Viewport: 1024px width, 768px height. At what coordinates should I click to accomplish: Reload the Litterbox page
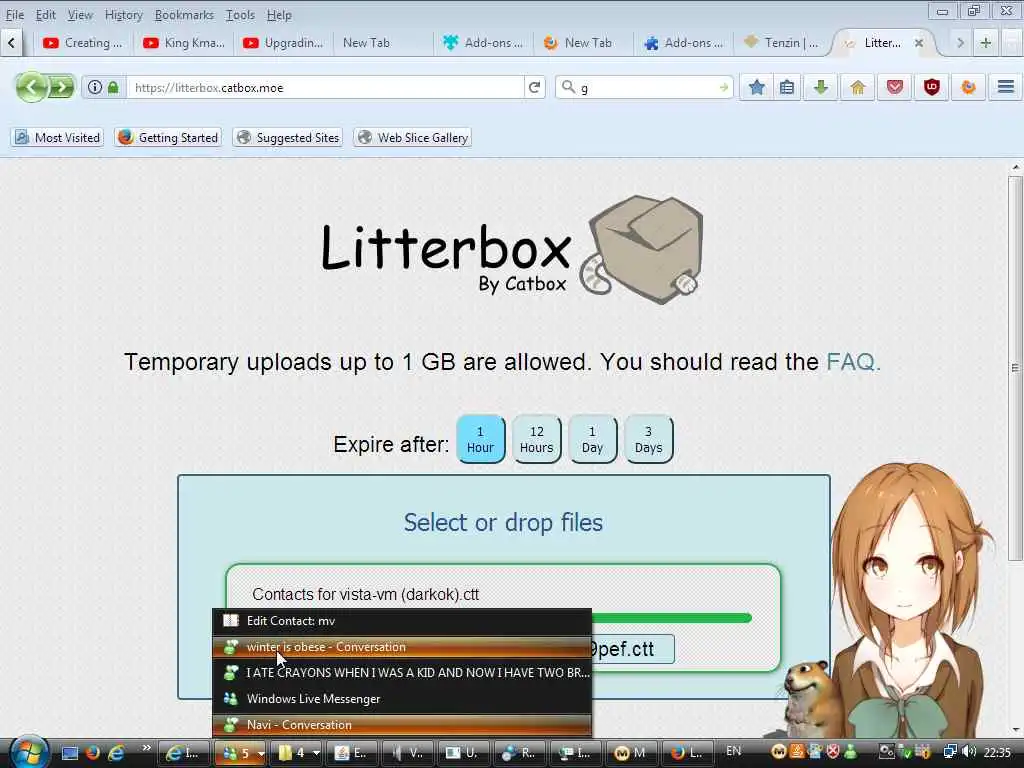[x=534, y=87]
